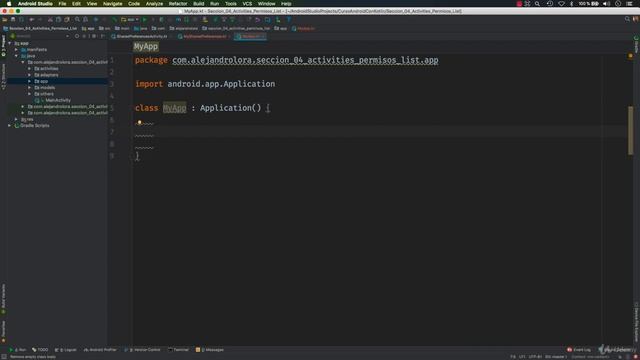Select the selected app package in tree

(58, 81)
